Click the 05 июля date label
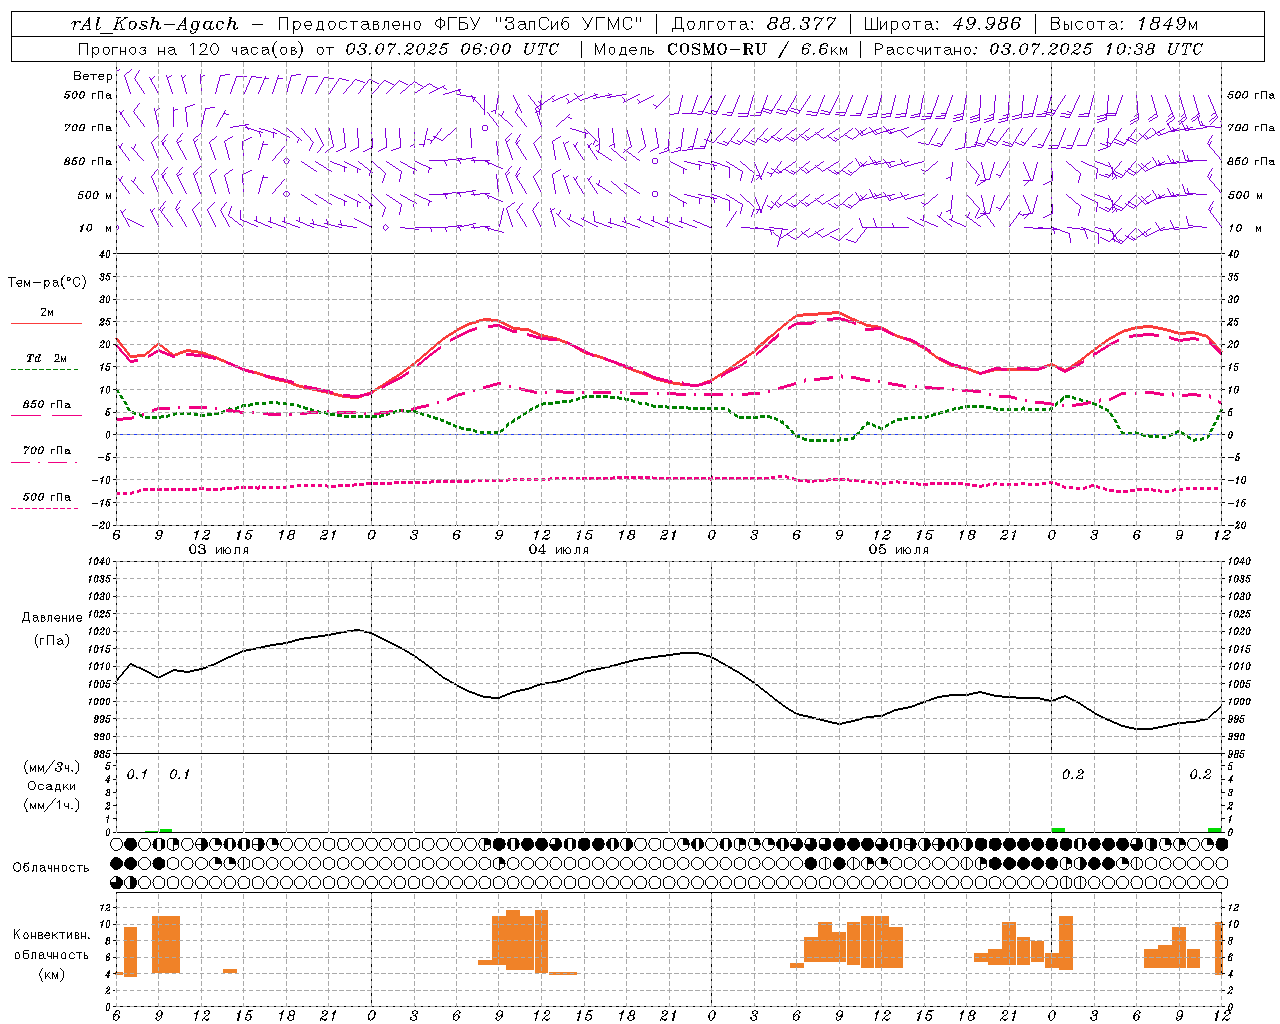This screenshot has height=1024, width=1280. point(898,550)
